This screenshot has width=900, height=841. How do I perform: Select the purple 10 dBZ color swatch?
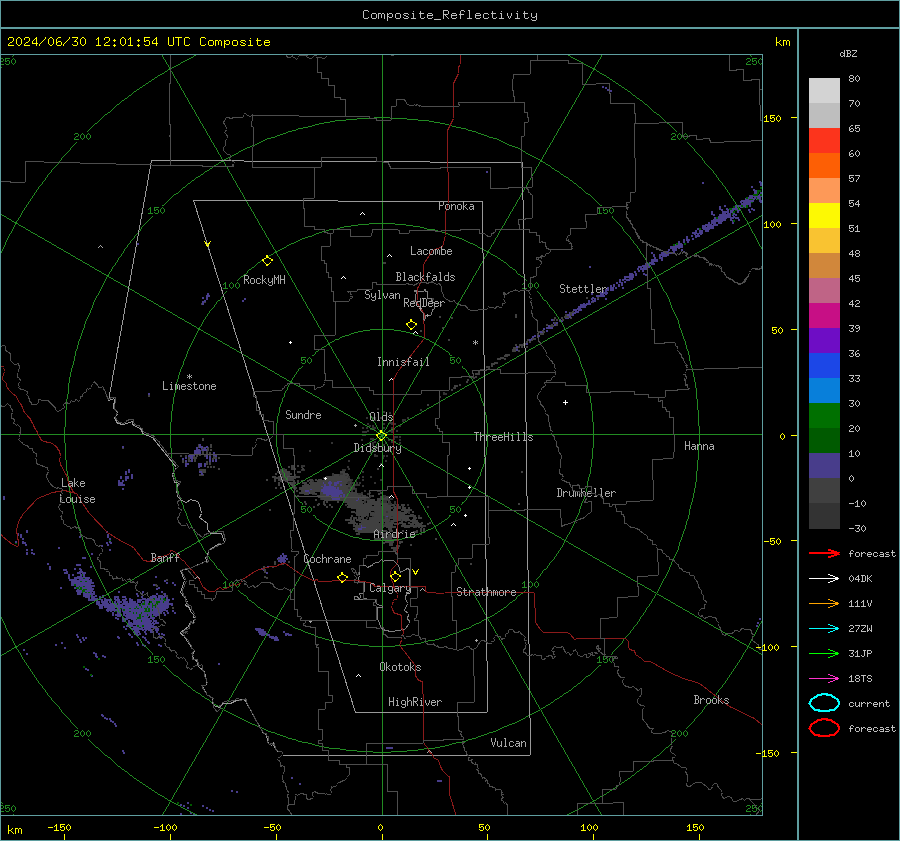(824, 466)
